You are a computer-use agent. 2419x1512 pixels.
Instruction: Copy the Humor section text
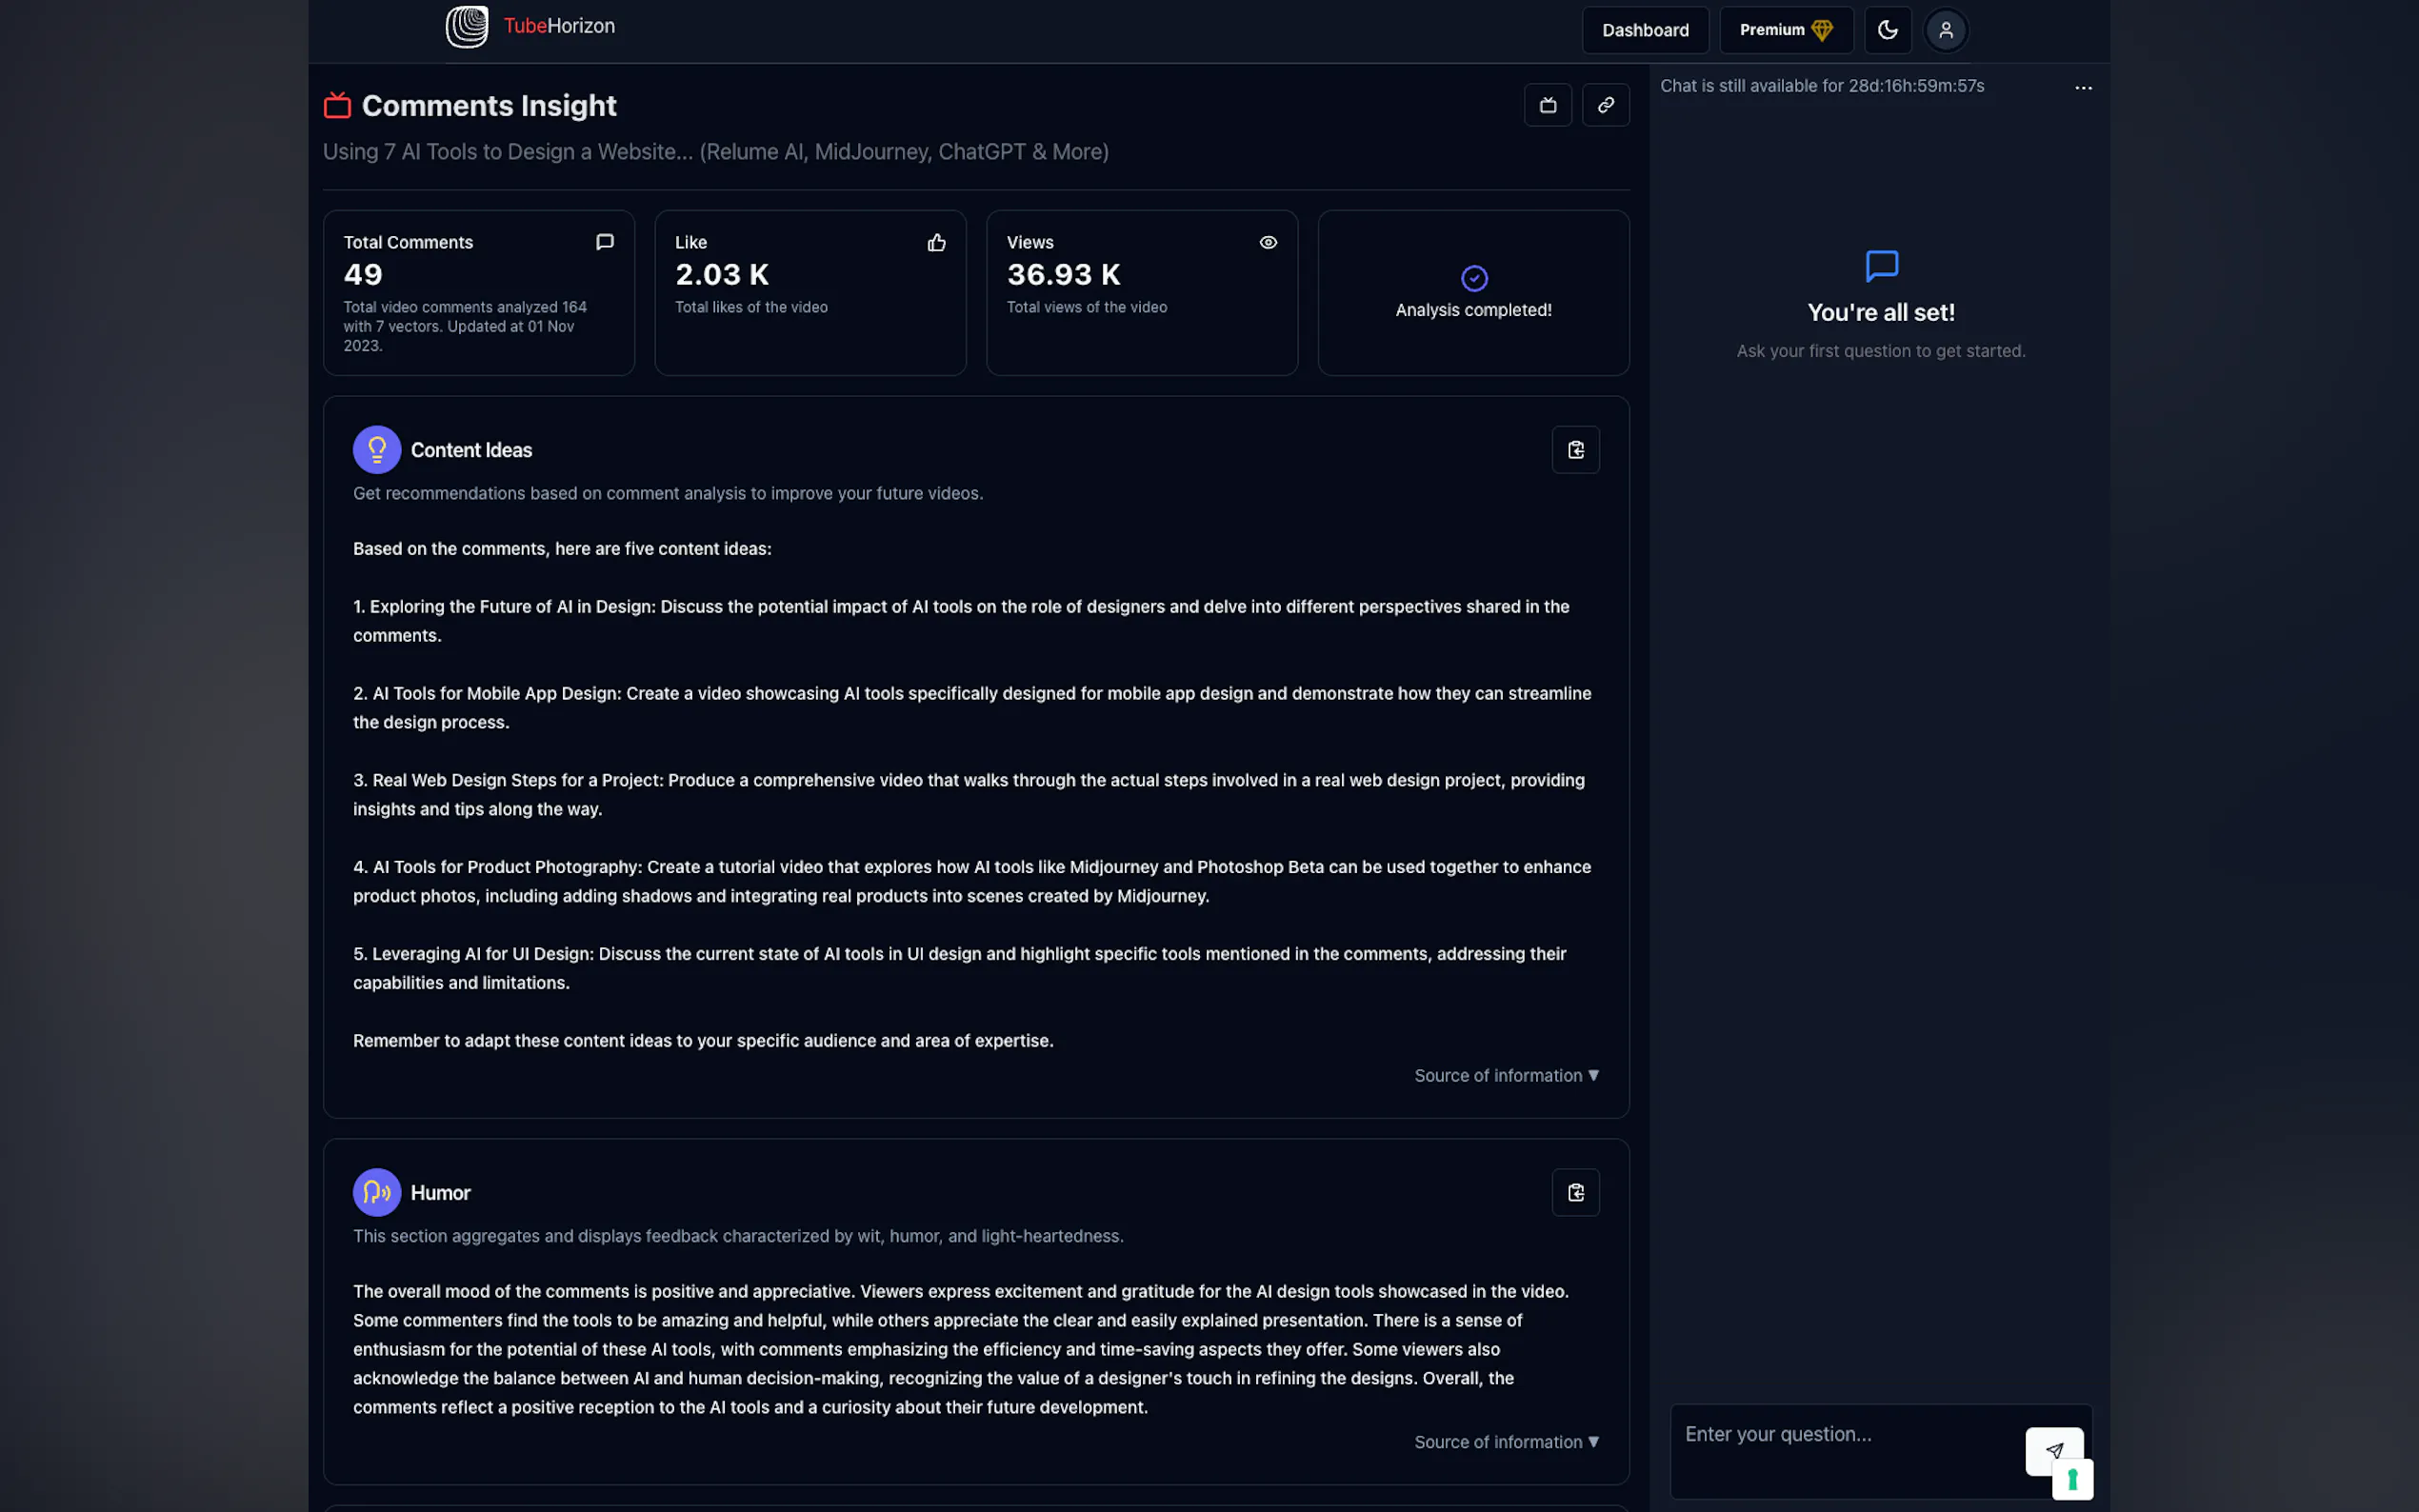1575,1192
